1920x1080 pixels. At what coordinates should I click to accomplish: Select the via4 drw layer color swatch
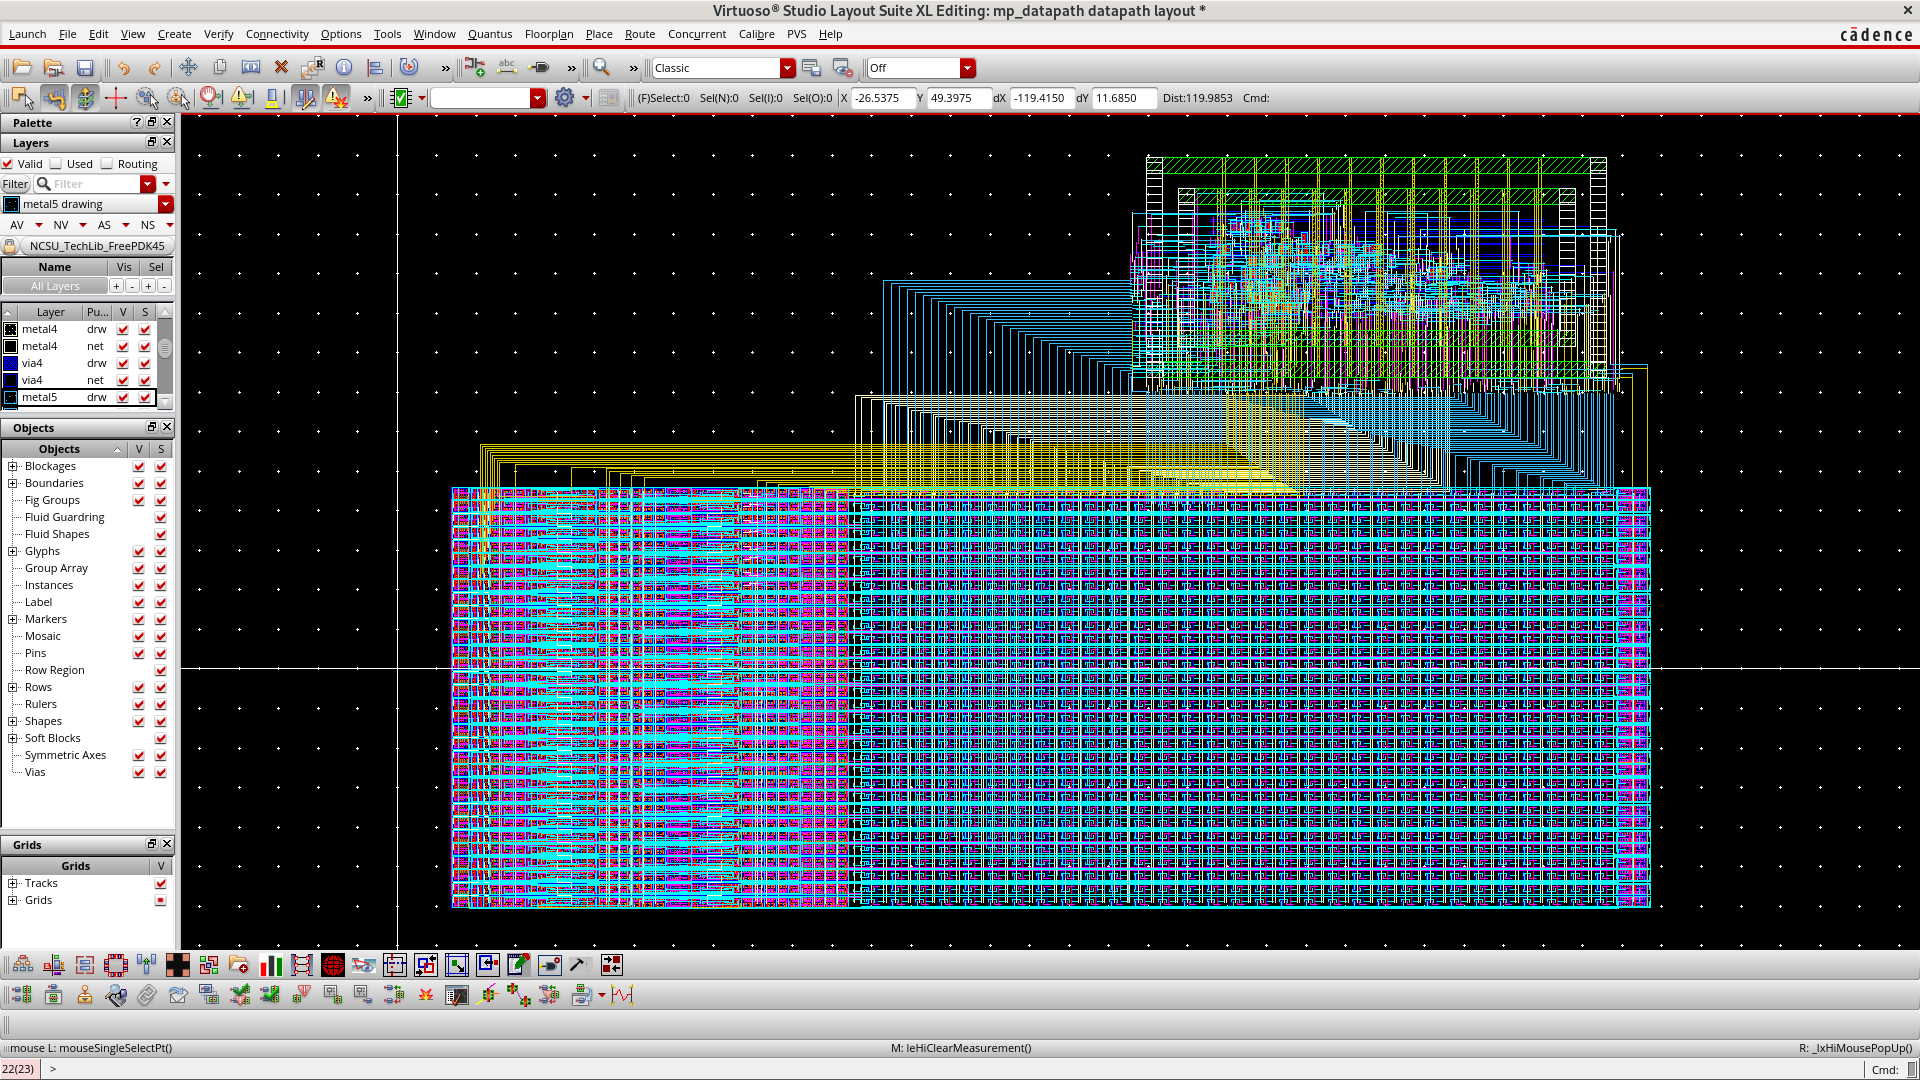coord(11,363)
